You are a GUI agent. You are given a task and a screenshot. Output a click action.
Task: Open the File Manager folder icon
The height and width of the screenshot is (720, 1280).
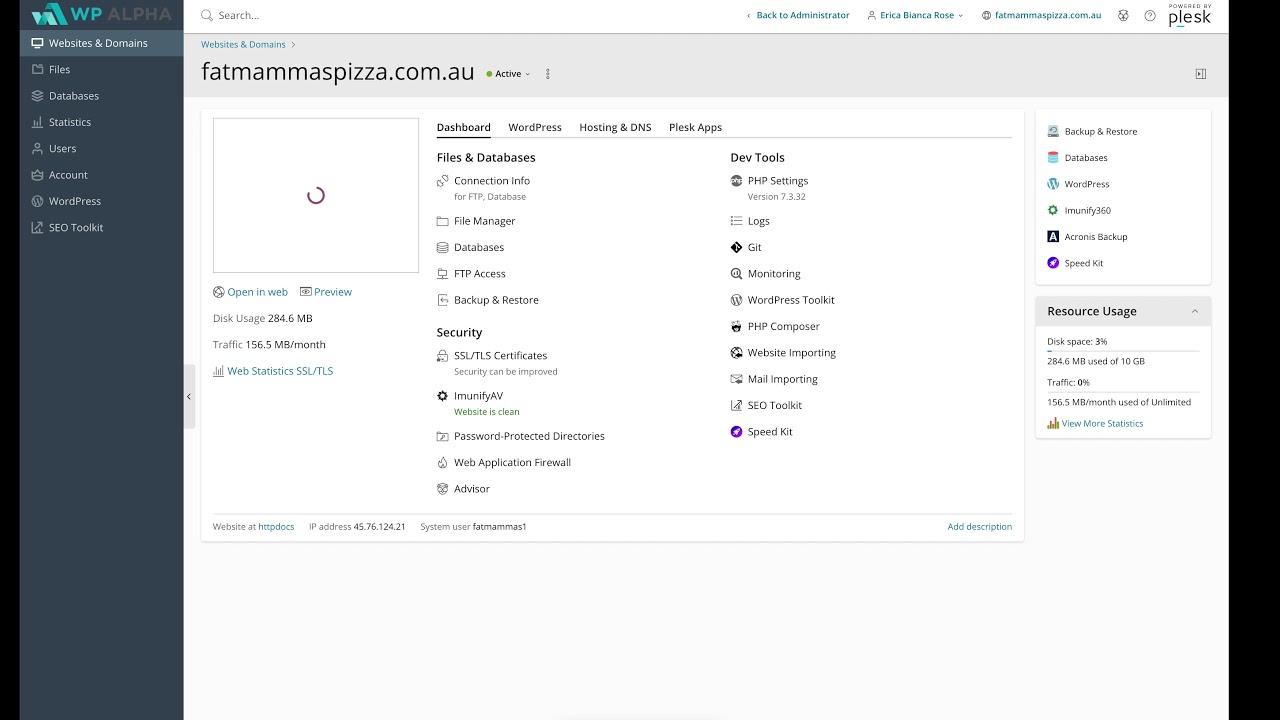442,221
